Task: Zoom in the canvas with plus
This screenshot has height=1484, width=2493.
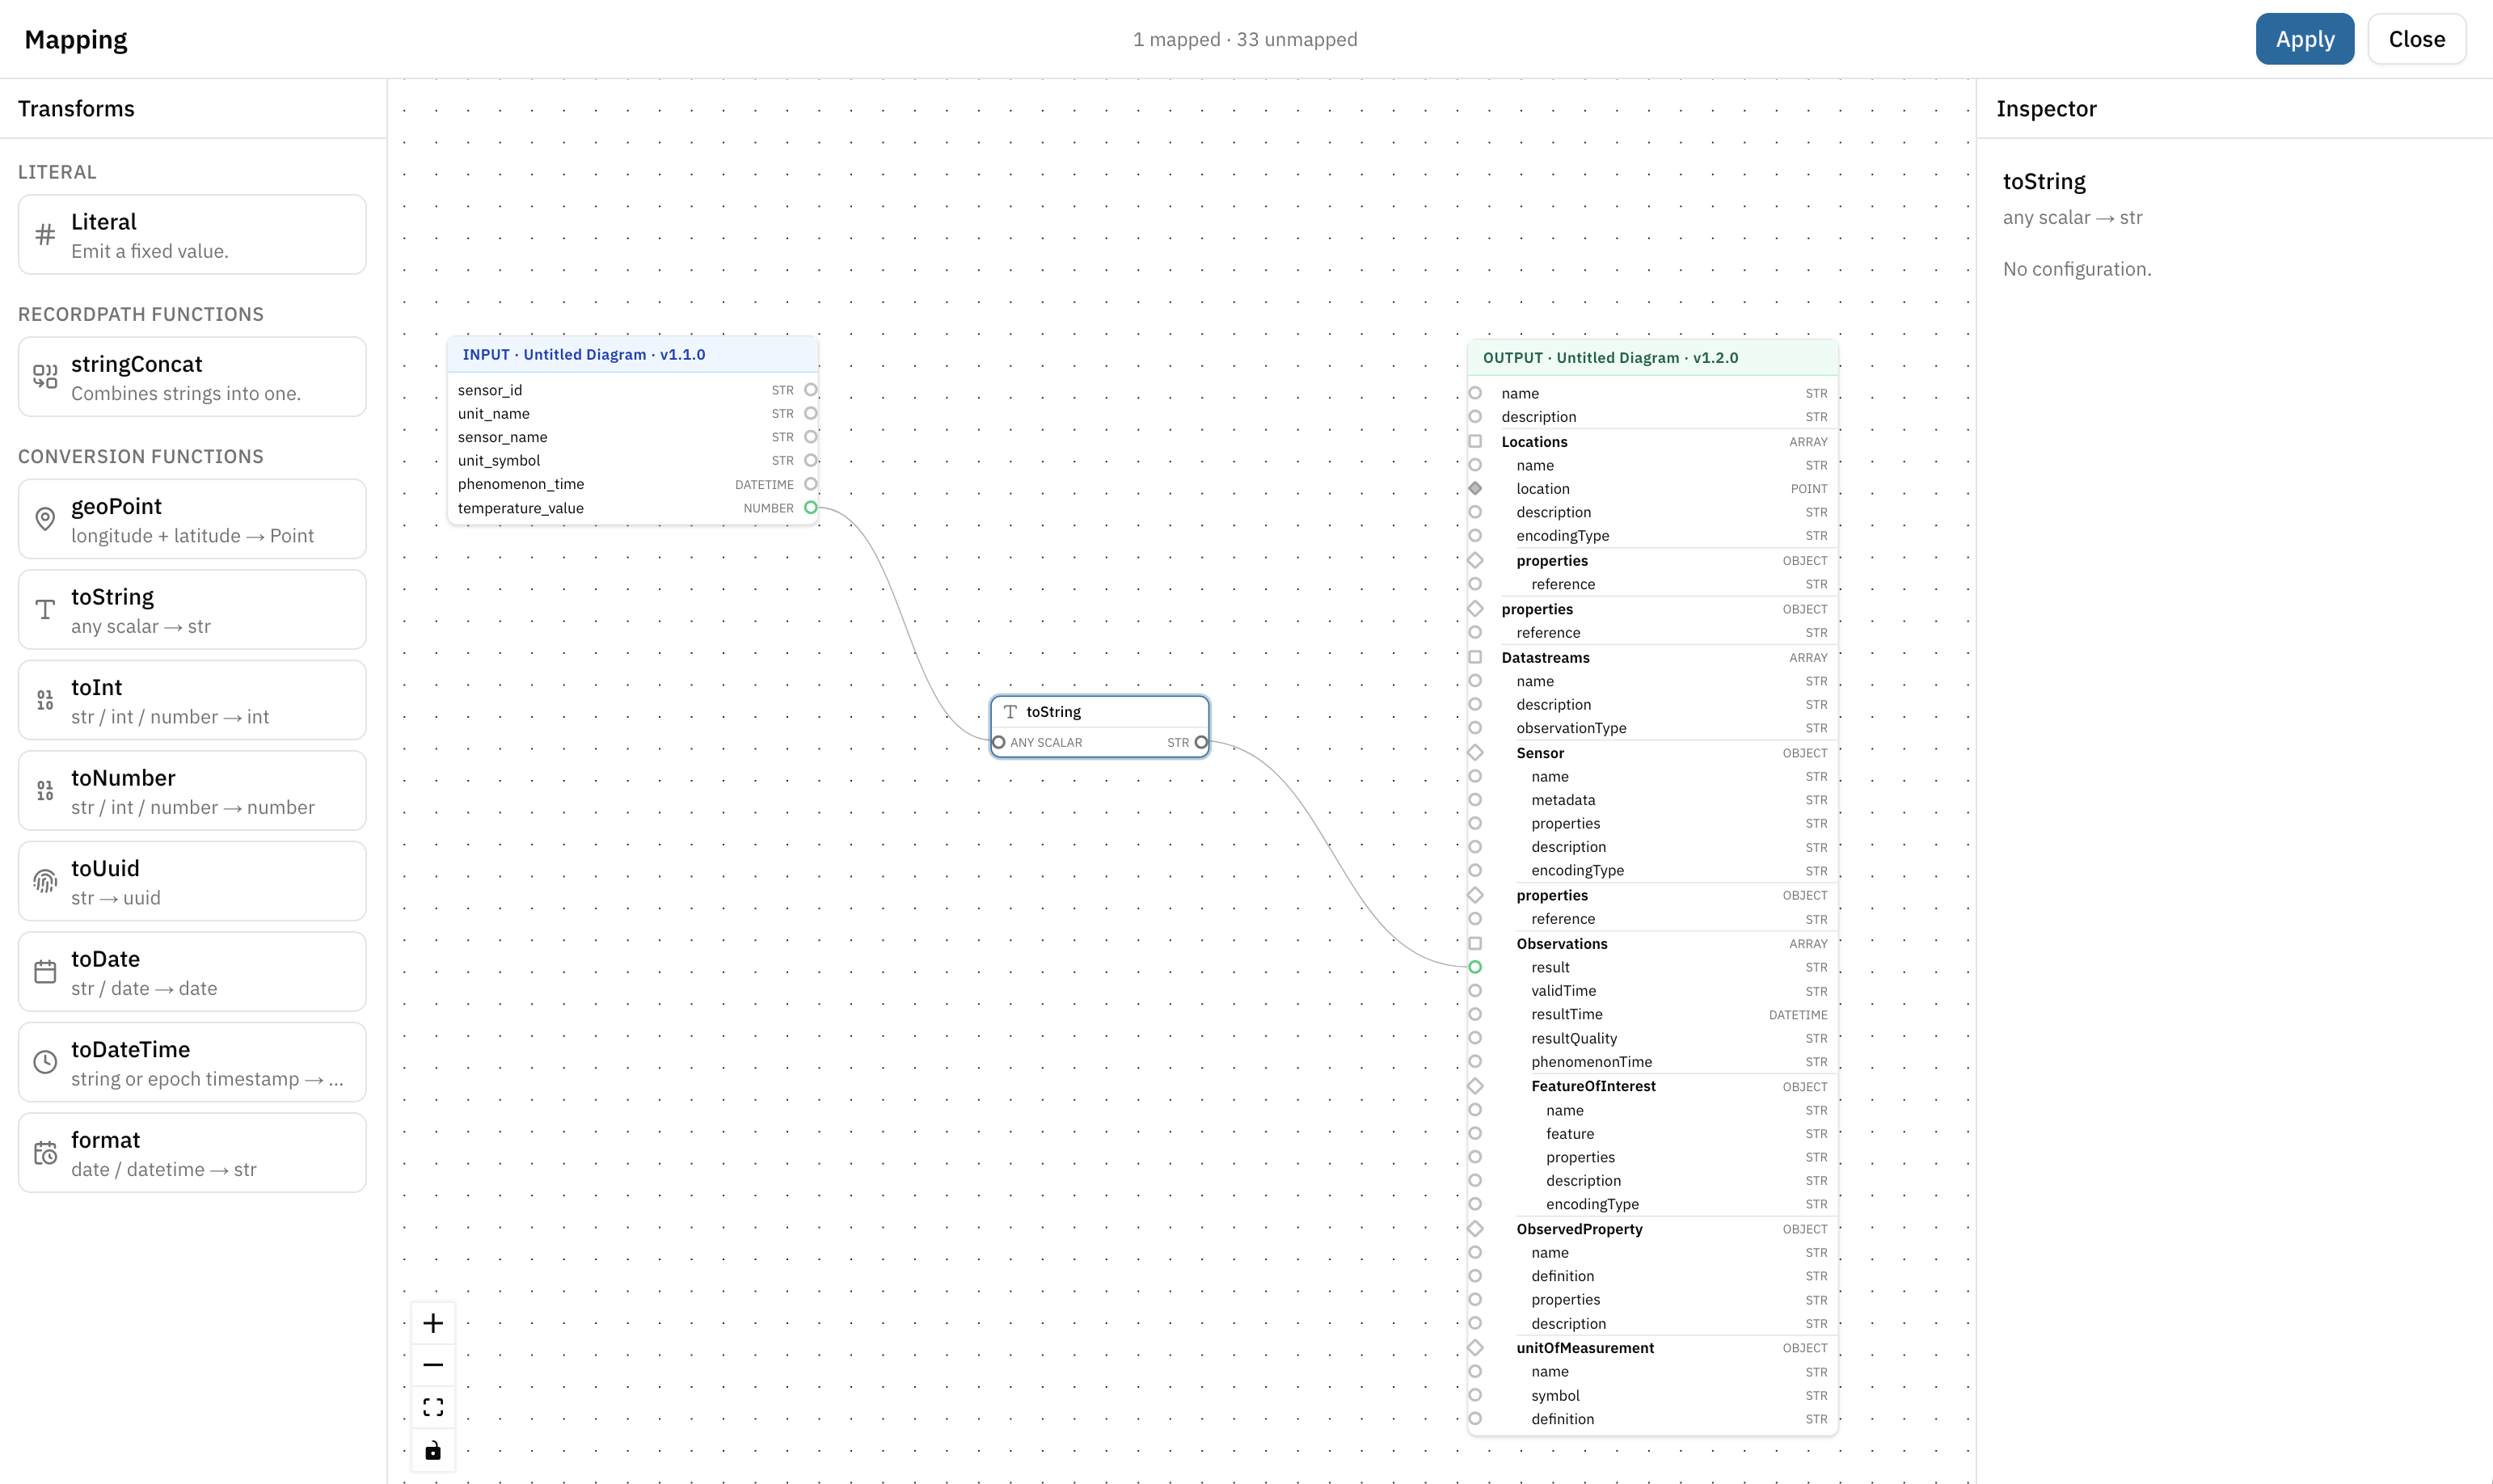Action: point(433,1323)
